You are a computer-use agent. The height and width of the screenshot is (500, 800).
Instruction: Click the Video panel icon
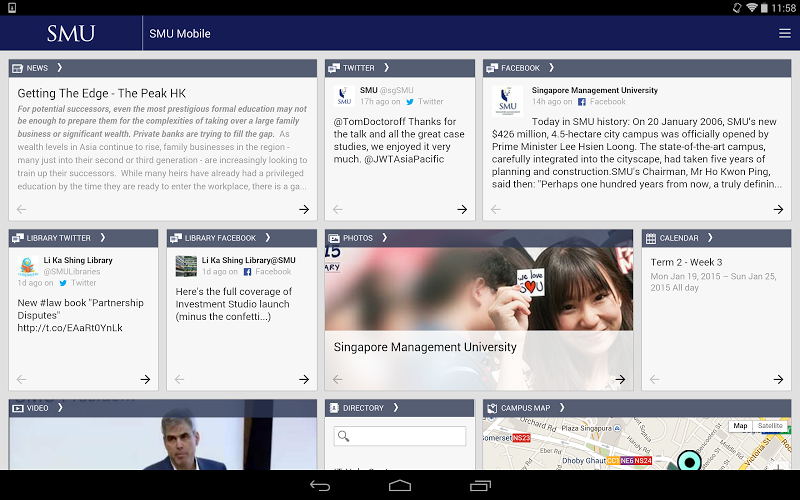(x=18, y=408)
